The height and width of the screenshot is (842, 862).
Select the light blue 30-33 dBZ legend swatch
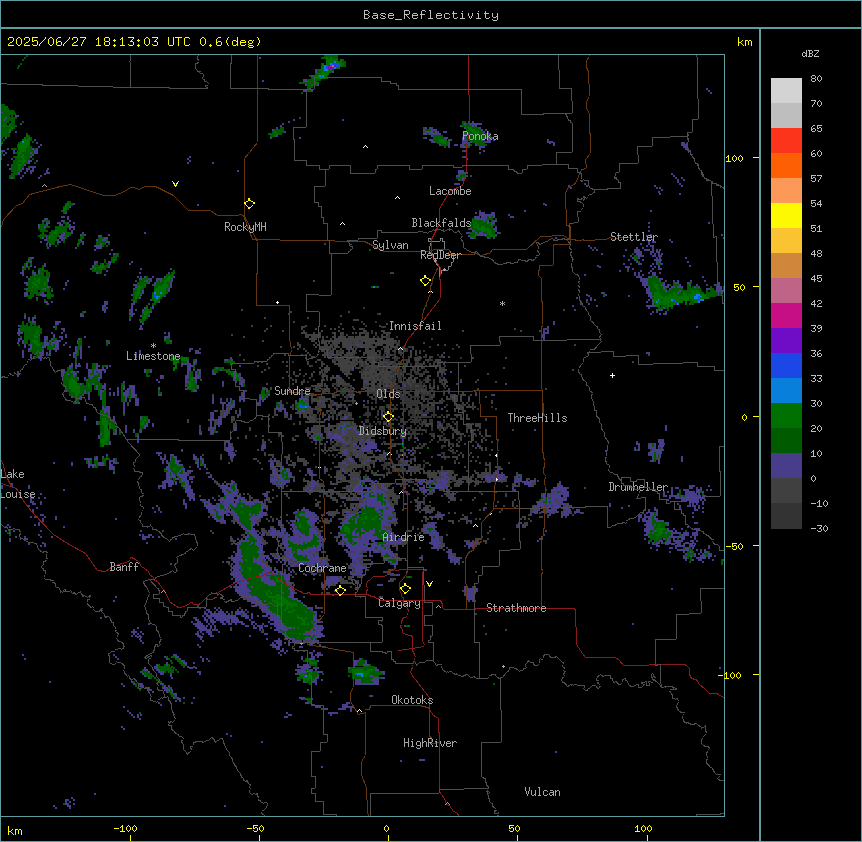click(x=786, y=391)
